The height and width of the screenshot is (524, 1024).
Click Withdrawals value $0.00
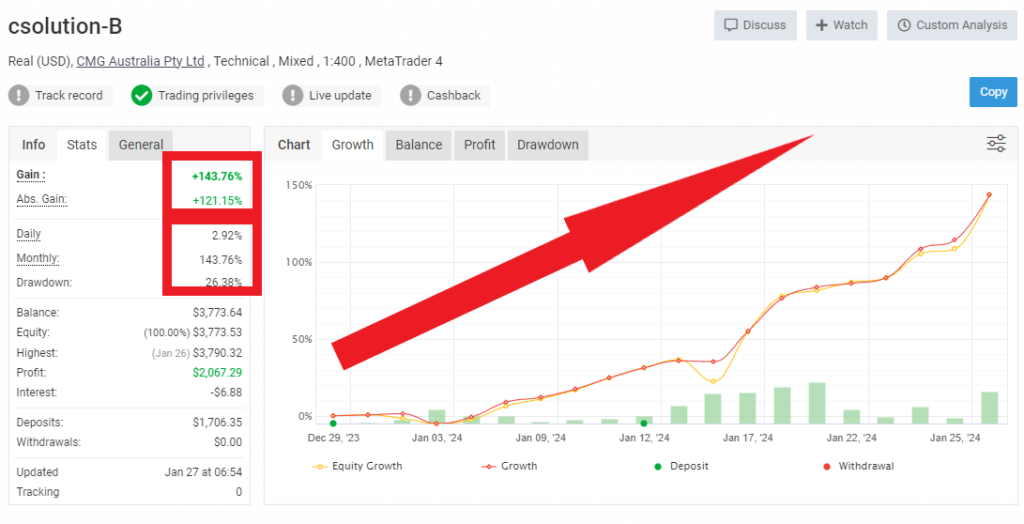click(228, 442)
